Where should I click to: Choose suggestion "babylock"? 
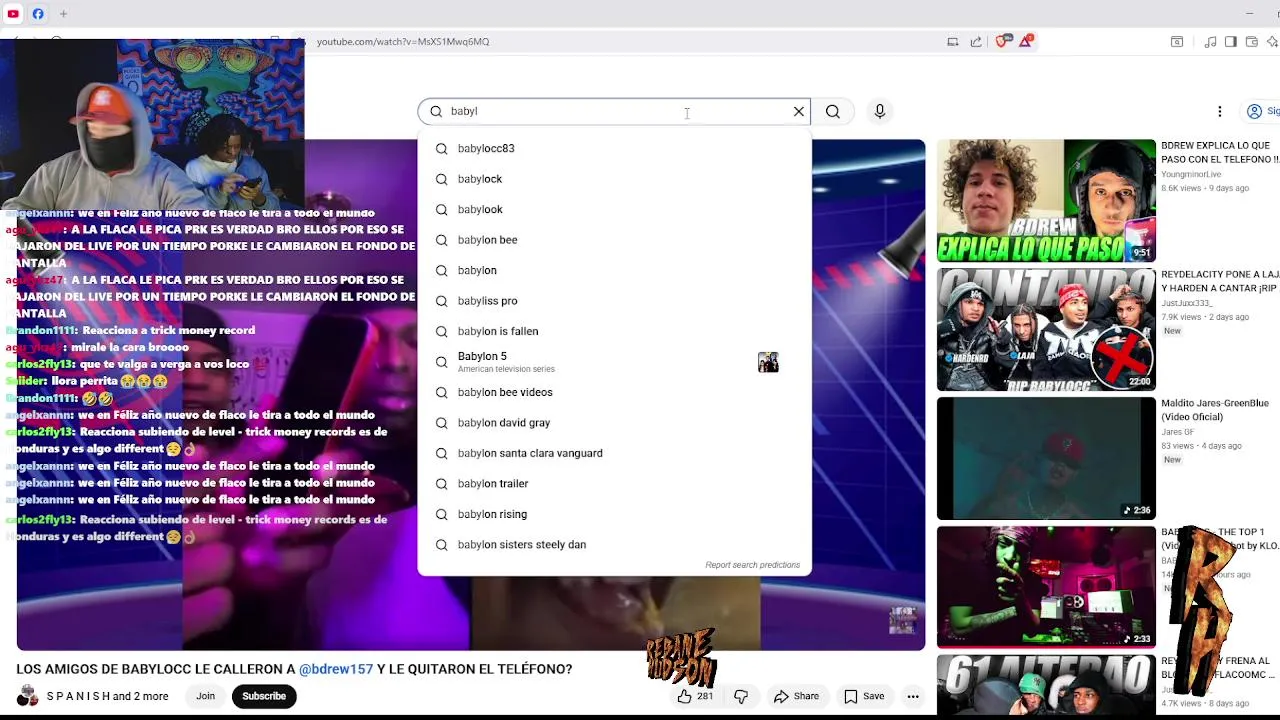pyautogui.click(x=614, y=179)
